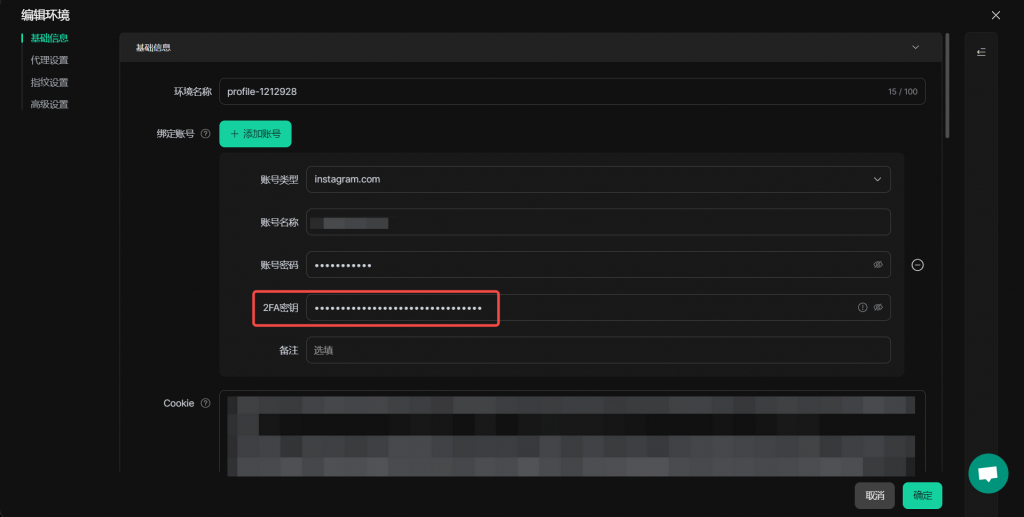Close the 编辑环境 dialog with X
The image size is (1024, 517).
pos(995,15)
